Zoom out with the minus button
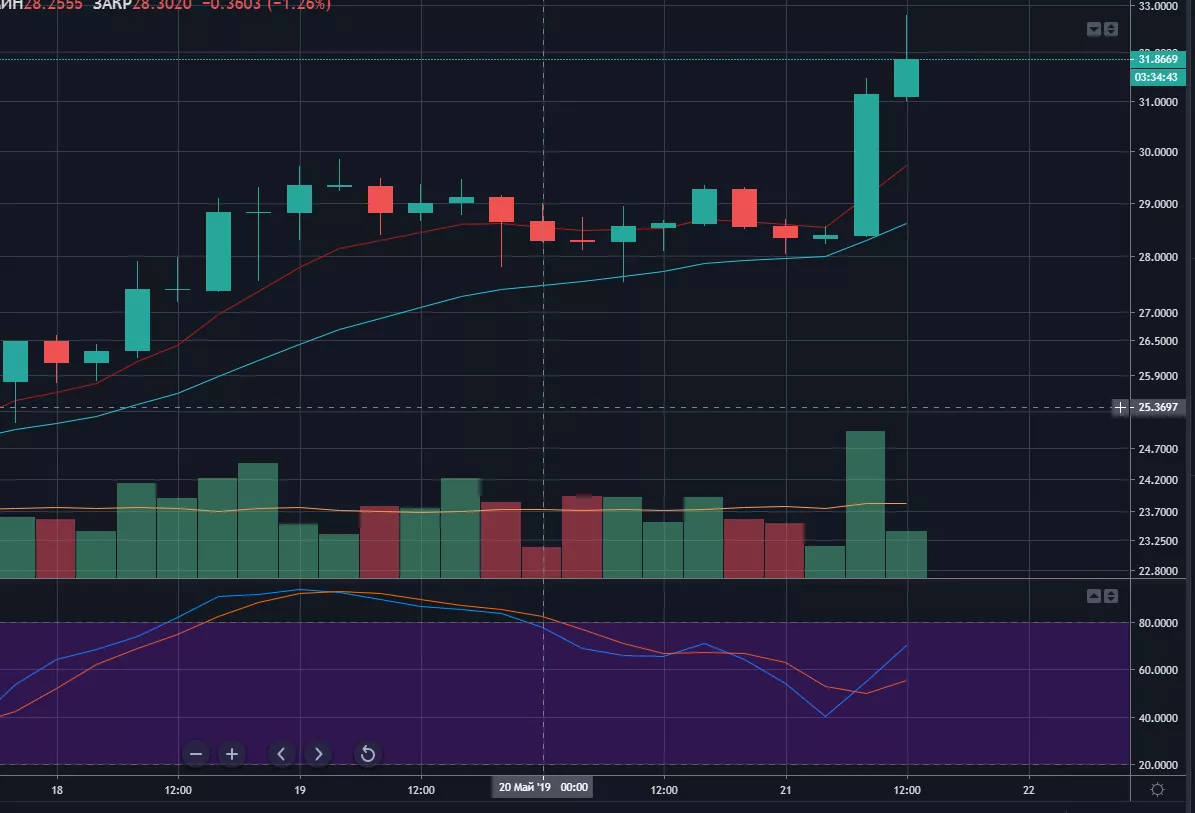Image resolution: width=1195 pixels, height=813 pixels. click(x=196, y=753)
